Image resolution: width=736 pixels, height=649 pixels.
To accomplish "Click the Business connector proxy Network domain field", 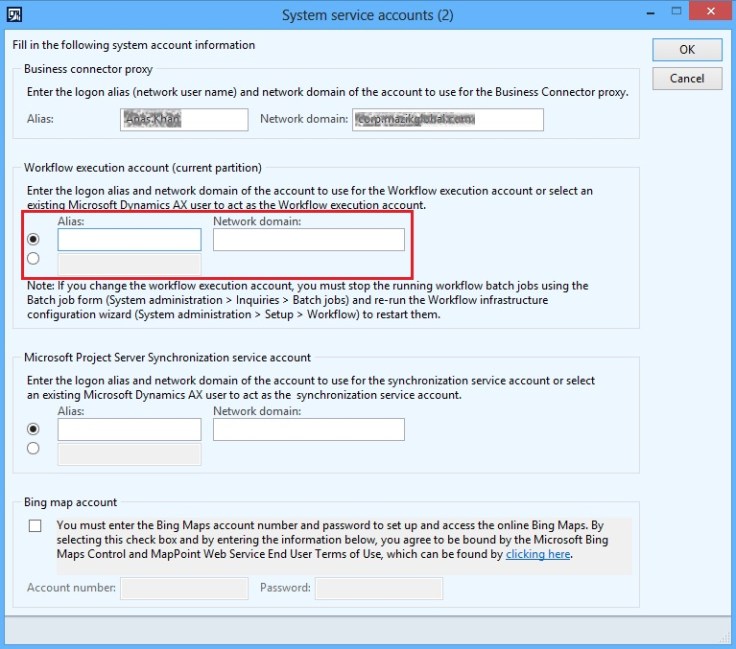I will pyautogui.click(x=448, y=119).
